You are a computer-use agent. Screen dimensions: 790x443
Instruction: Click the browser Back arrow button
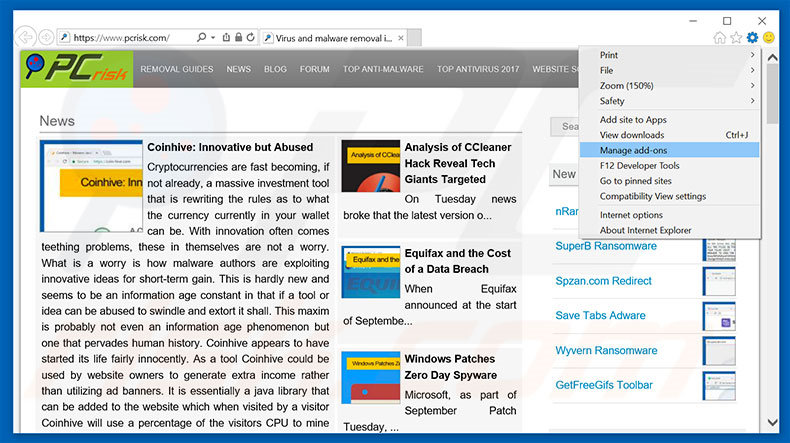coord(25,37)
